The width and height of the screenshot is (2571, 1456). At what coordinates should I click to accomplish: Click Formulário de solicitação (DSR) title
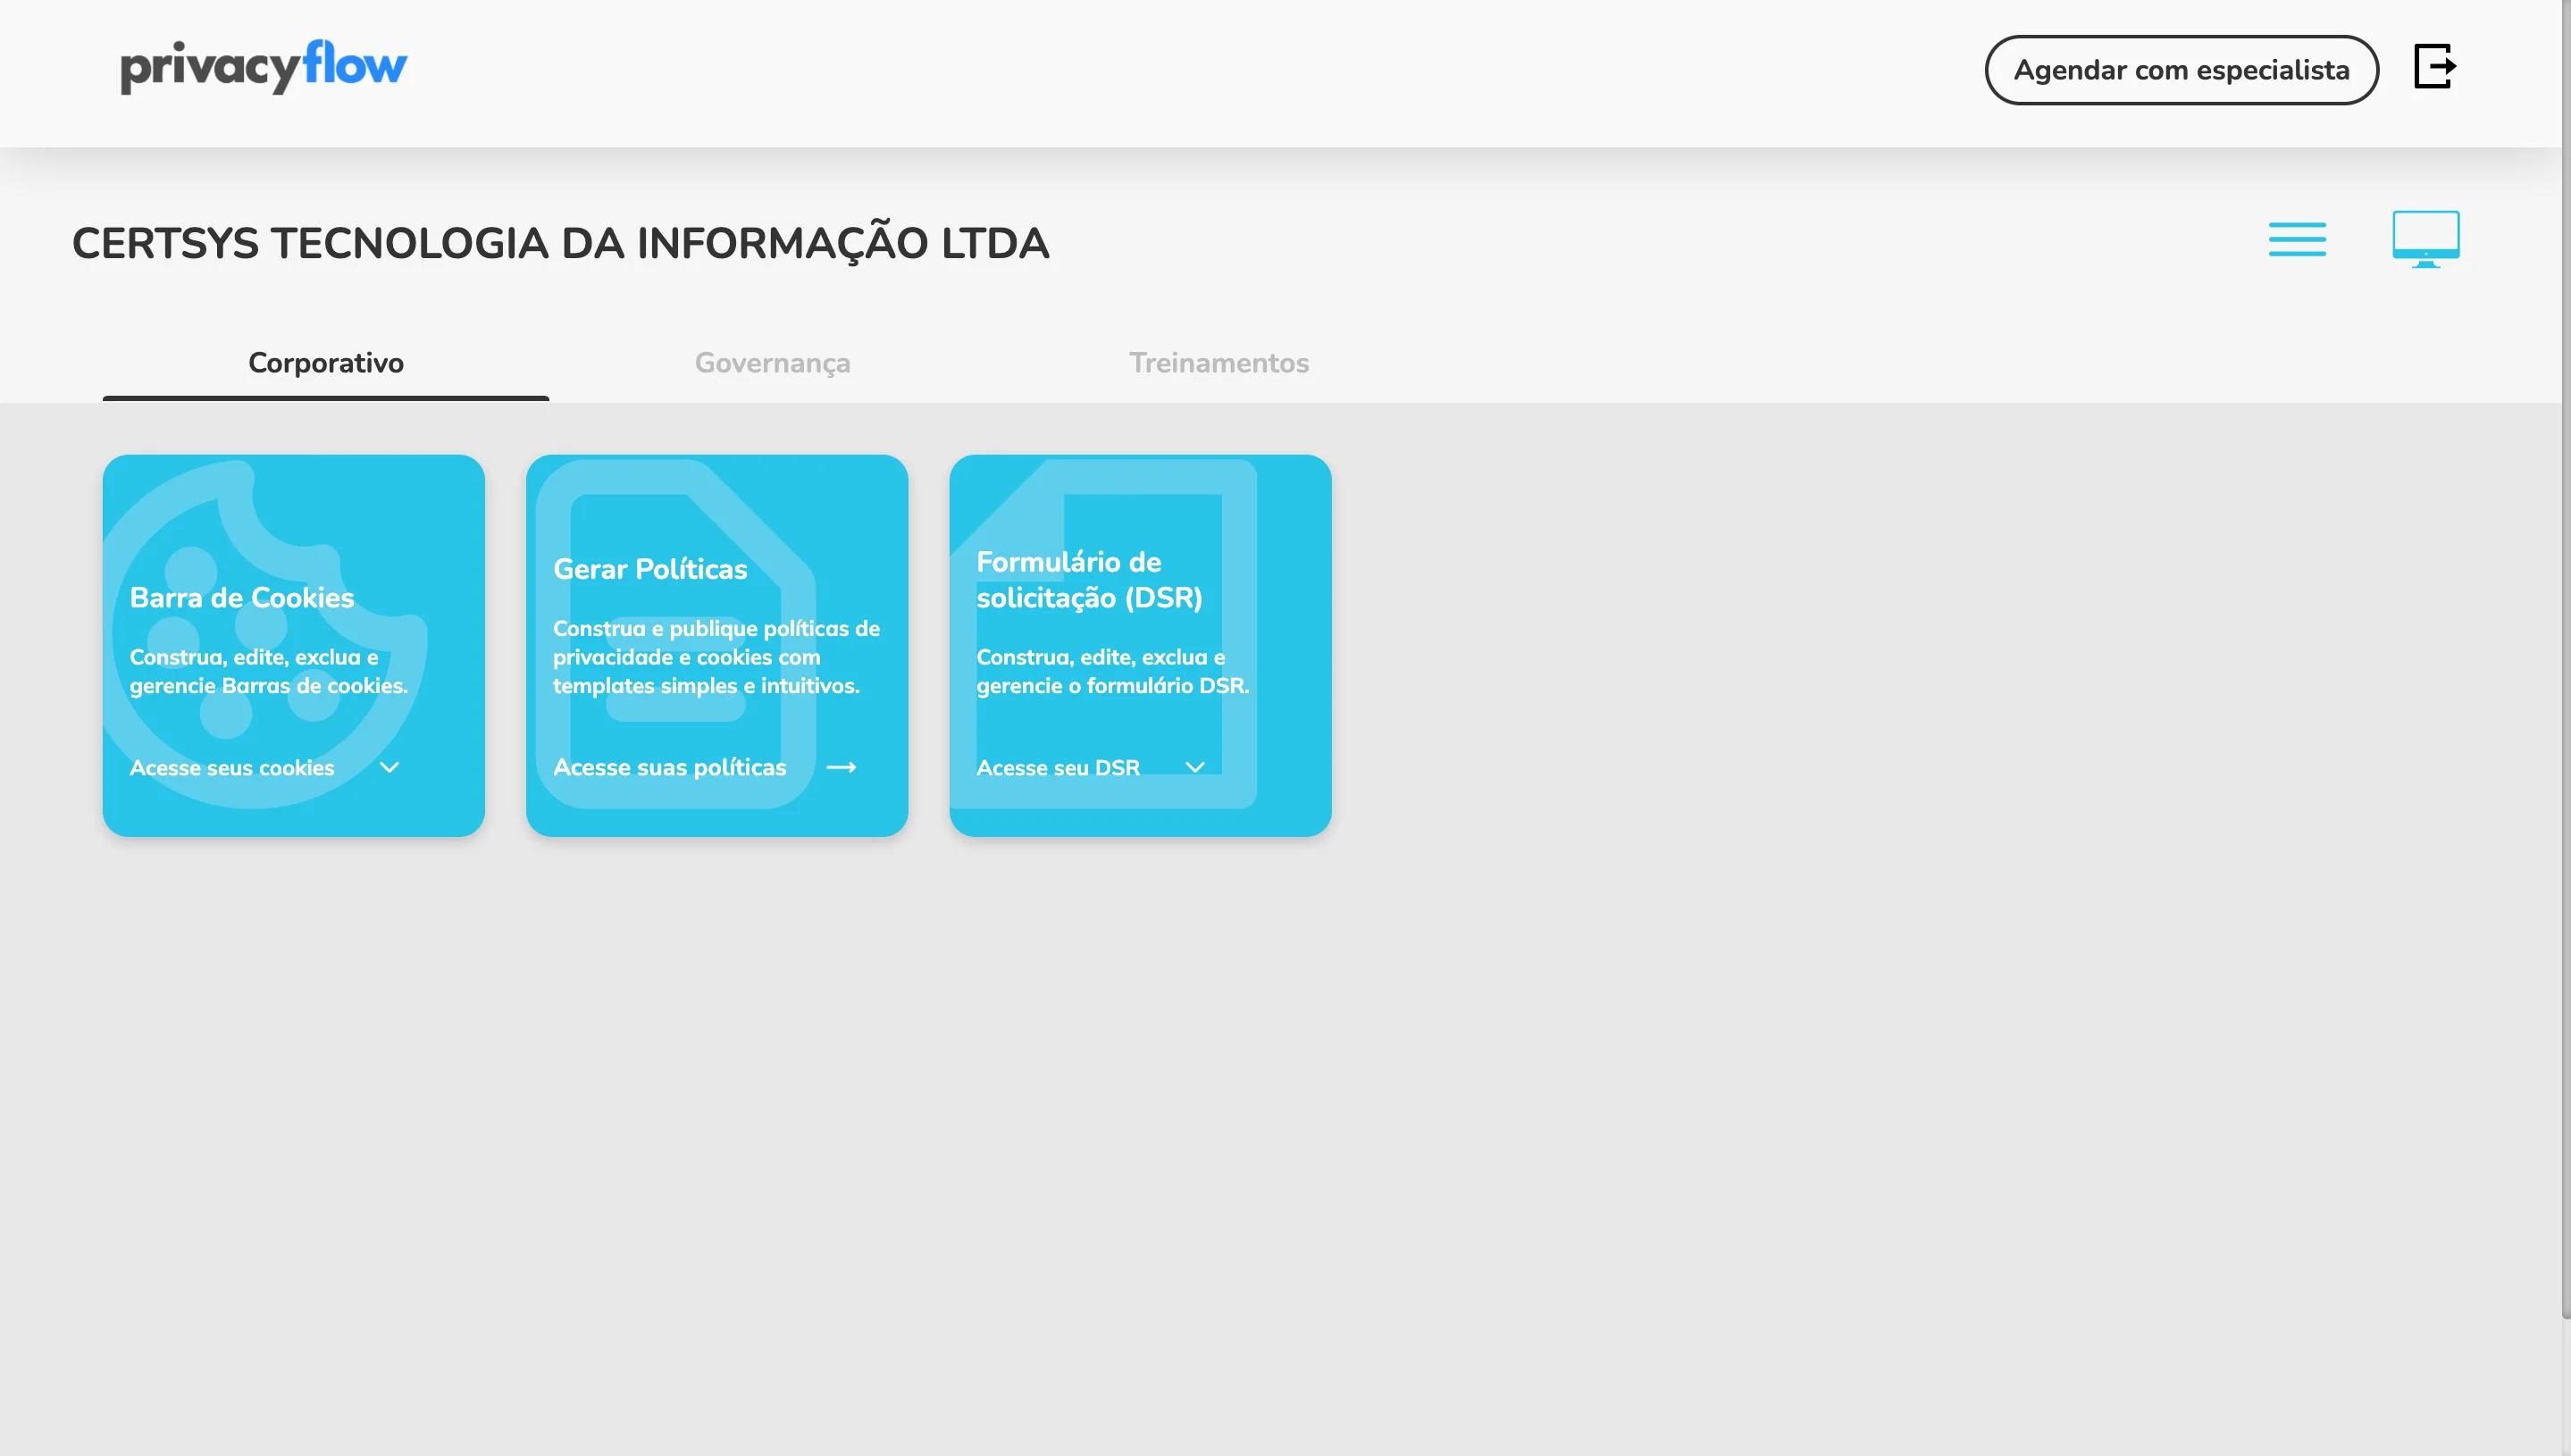[1089, 580]
